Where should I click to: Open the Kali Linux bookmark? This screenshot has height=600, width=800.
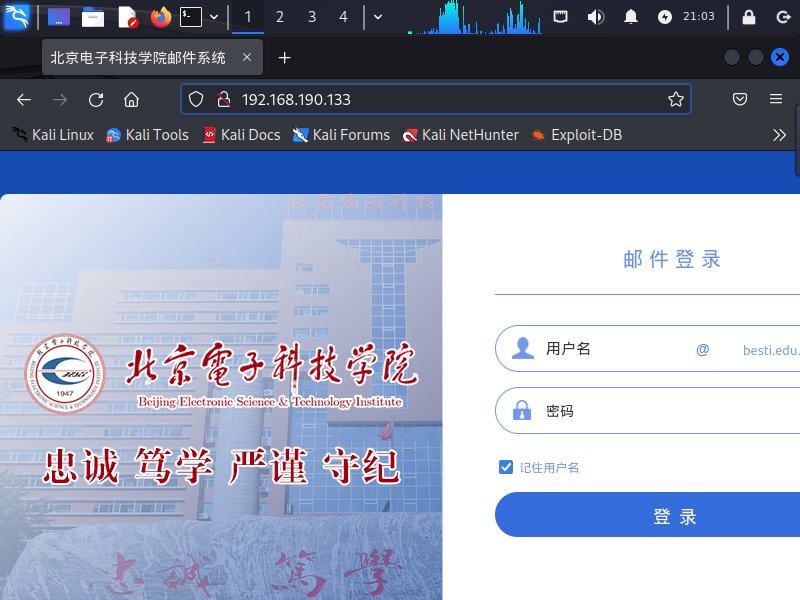[x=53, y=135]
